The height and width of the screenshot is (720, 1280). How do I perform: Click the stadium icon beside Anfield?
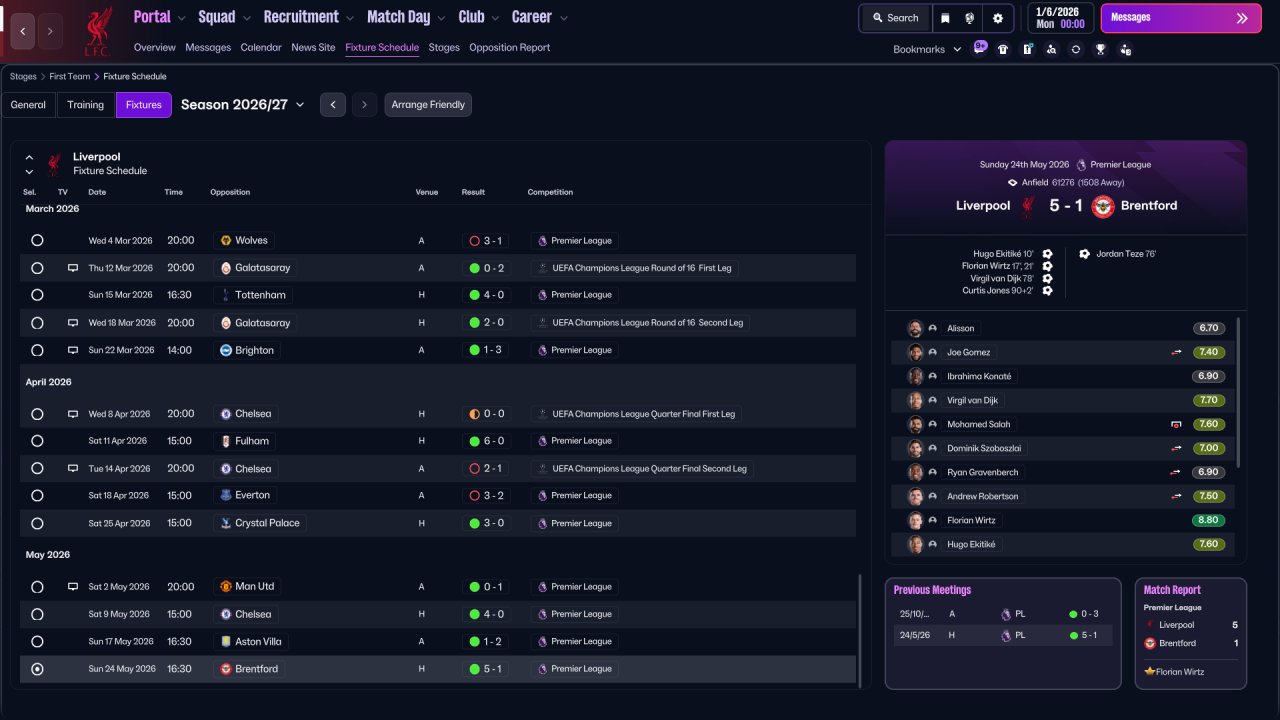tap(1012, 183)
